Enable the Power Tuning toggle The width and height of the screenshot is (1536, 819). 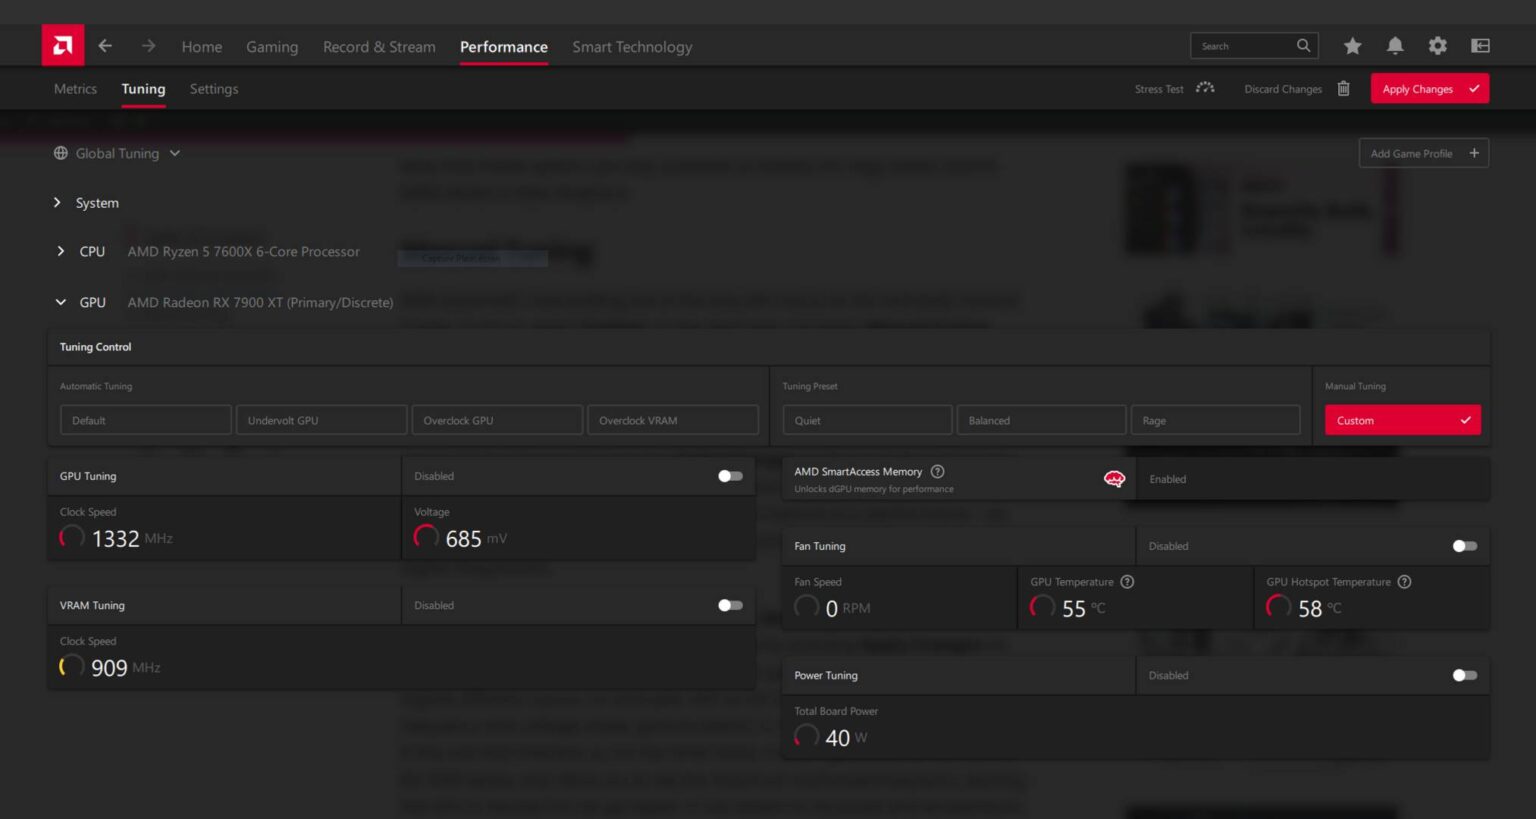(1465, 675)
